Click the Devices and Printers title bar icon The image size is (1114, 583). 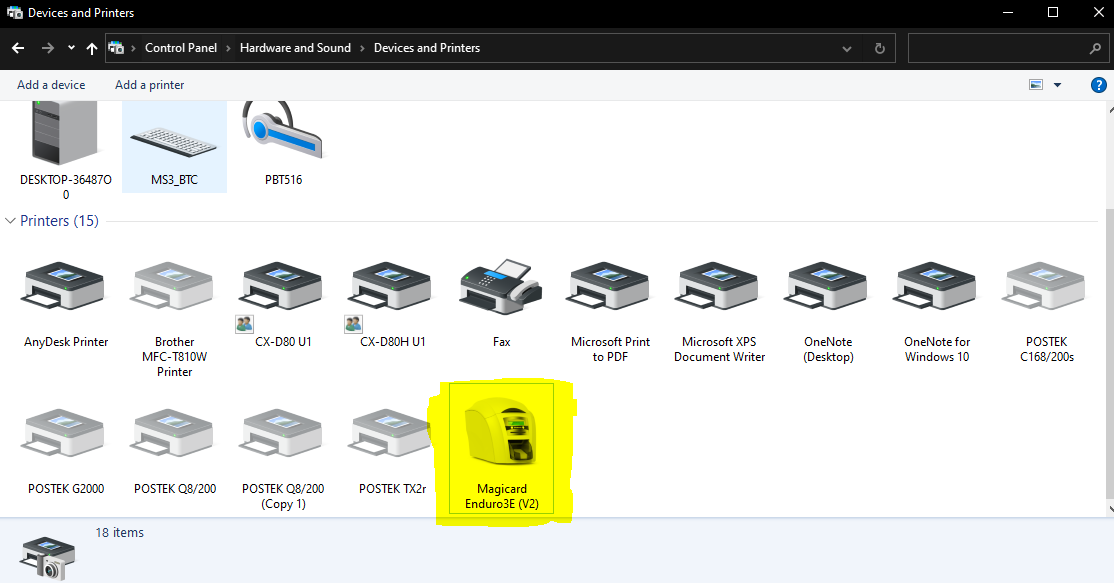pyautogui.click(x=14, y=13)
